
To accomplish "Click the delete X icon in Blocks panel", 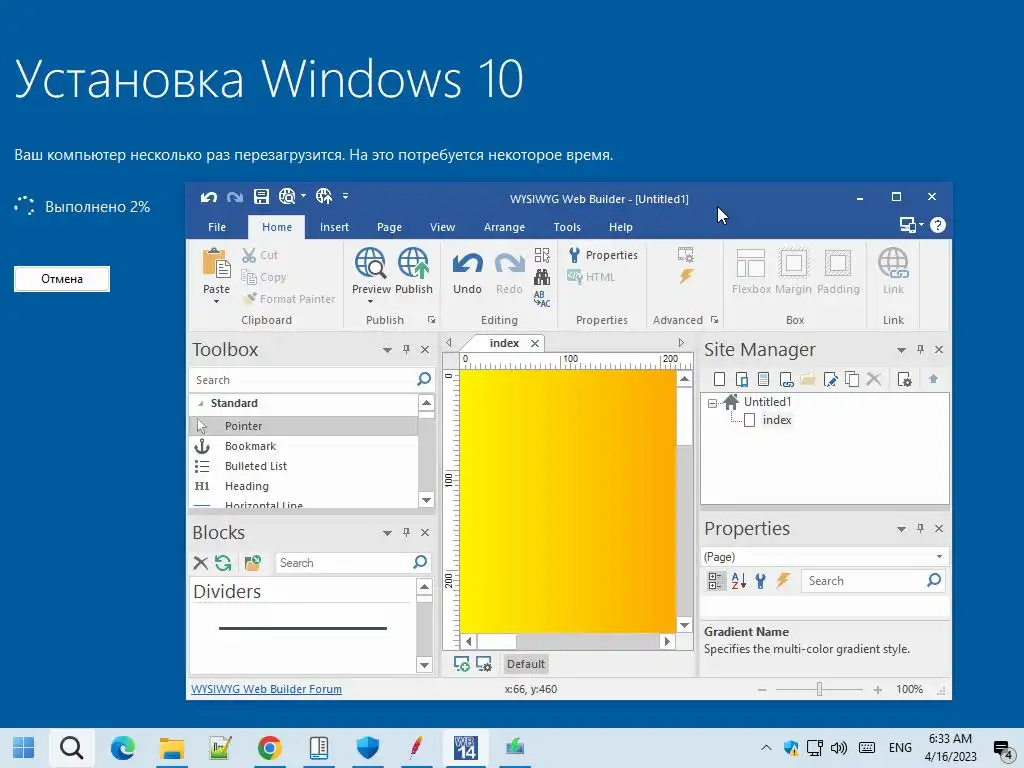I will click(x=200, y=563).
